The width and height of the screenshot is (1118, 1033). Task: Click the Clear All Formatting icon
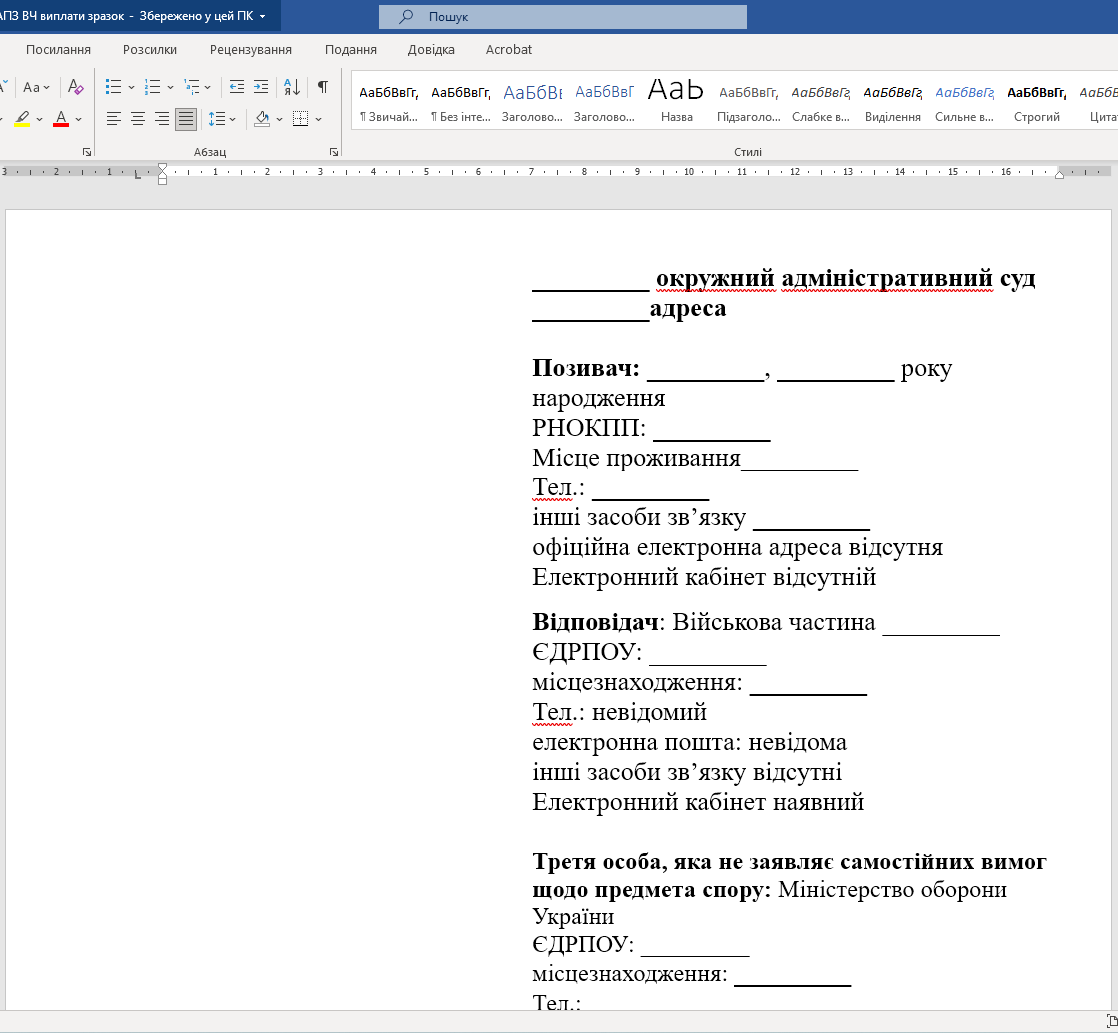(x=76, y=87)
